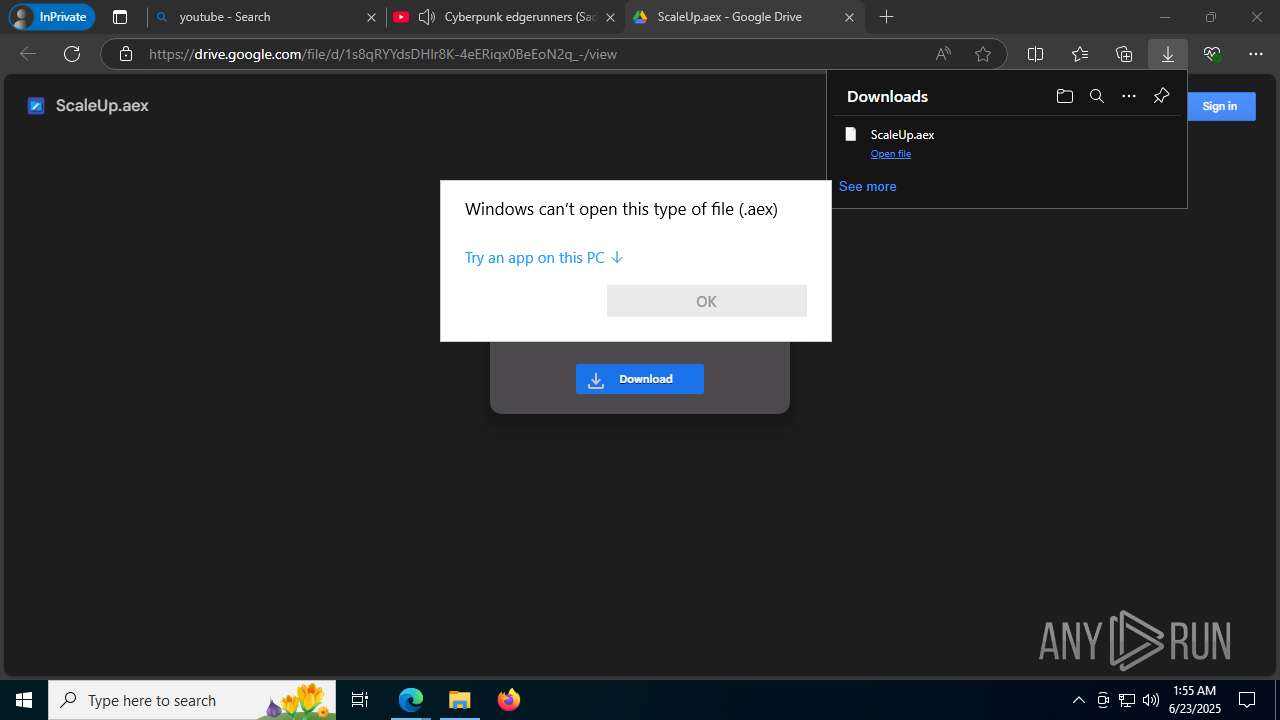The image size is (1280, 720).
Task: Open the Read aloud feature
Action: tap(943, 54)
